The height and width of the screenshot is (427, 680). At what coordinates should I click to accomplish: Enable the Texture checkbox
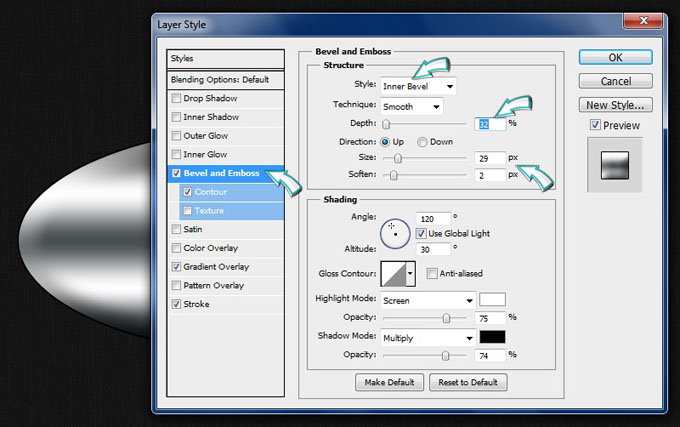(x=187, y=210)
